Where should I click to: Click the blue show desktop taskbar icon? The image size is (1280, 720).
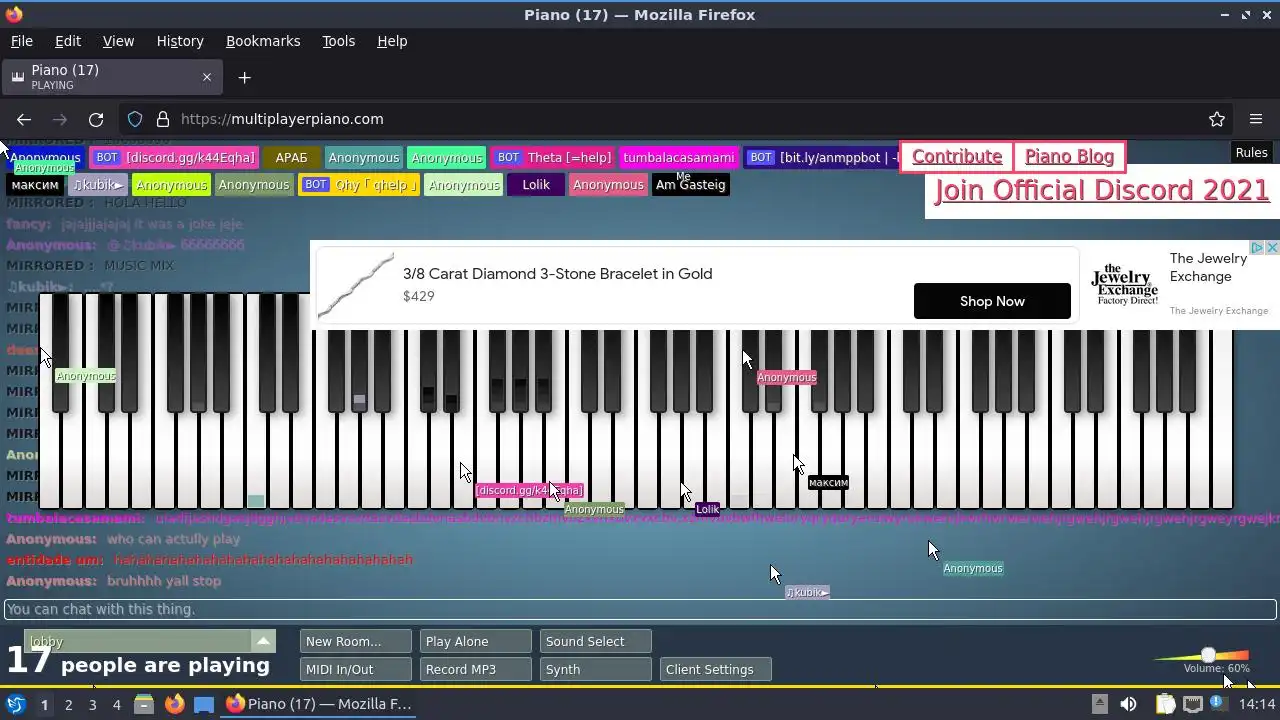pos(204,704)
